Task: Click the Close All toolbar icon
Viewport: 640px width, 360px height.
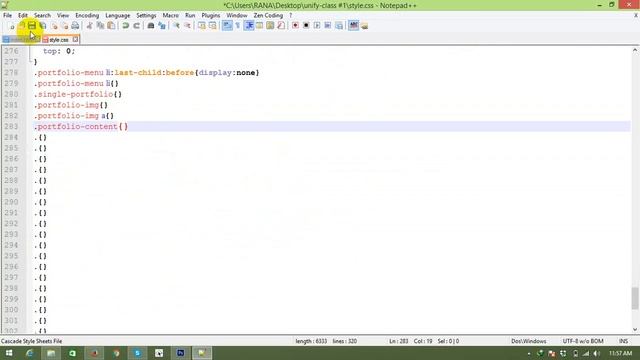Action: click(x=64, y=26)
